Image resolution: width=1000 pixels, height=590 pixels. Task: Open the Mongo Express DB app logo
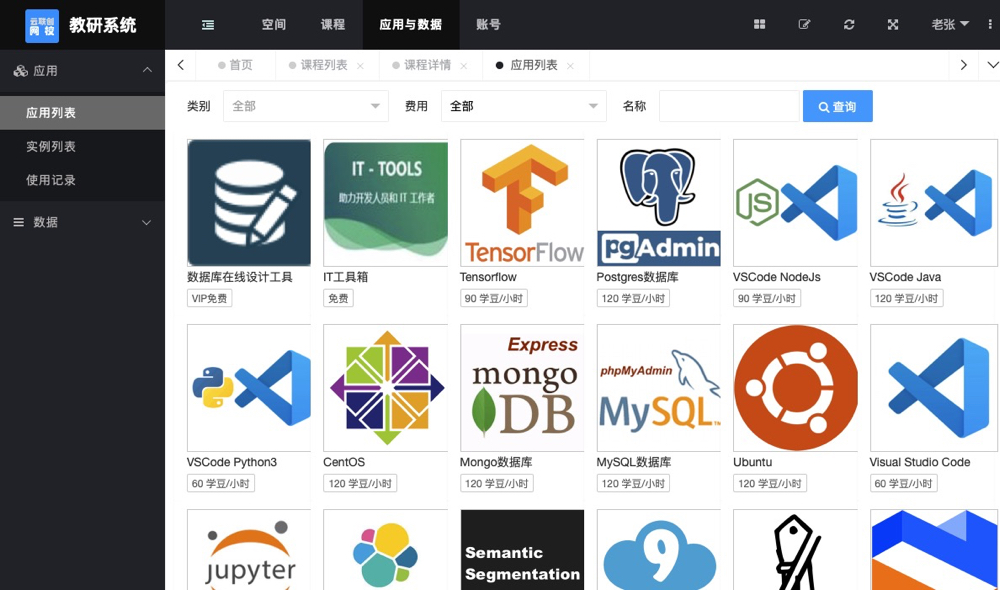[522, 387]
